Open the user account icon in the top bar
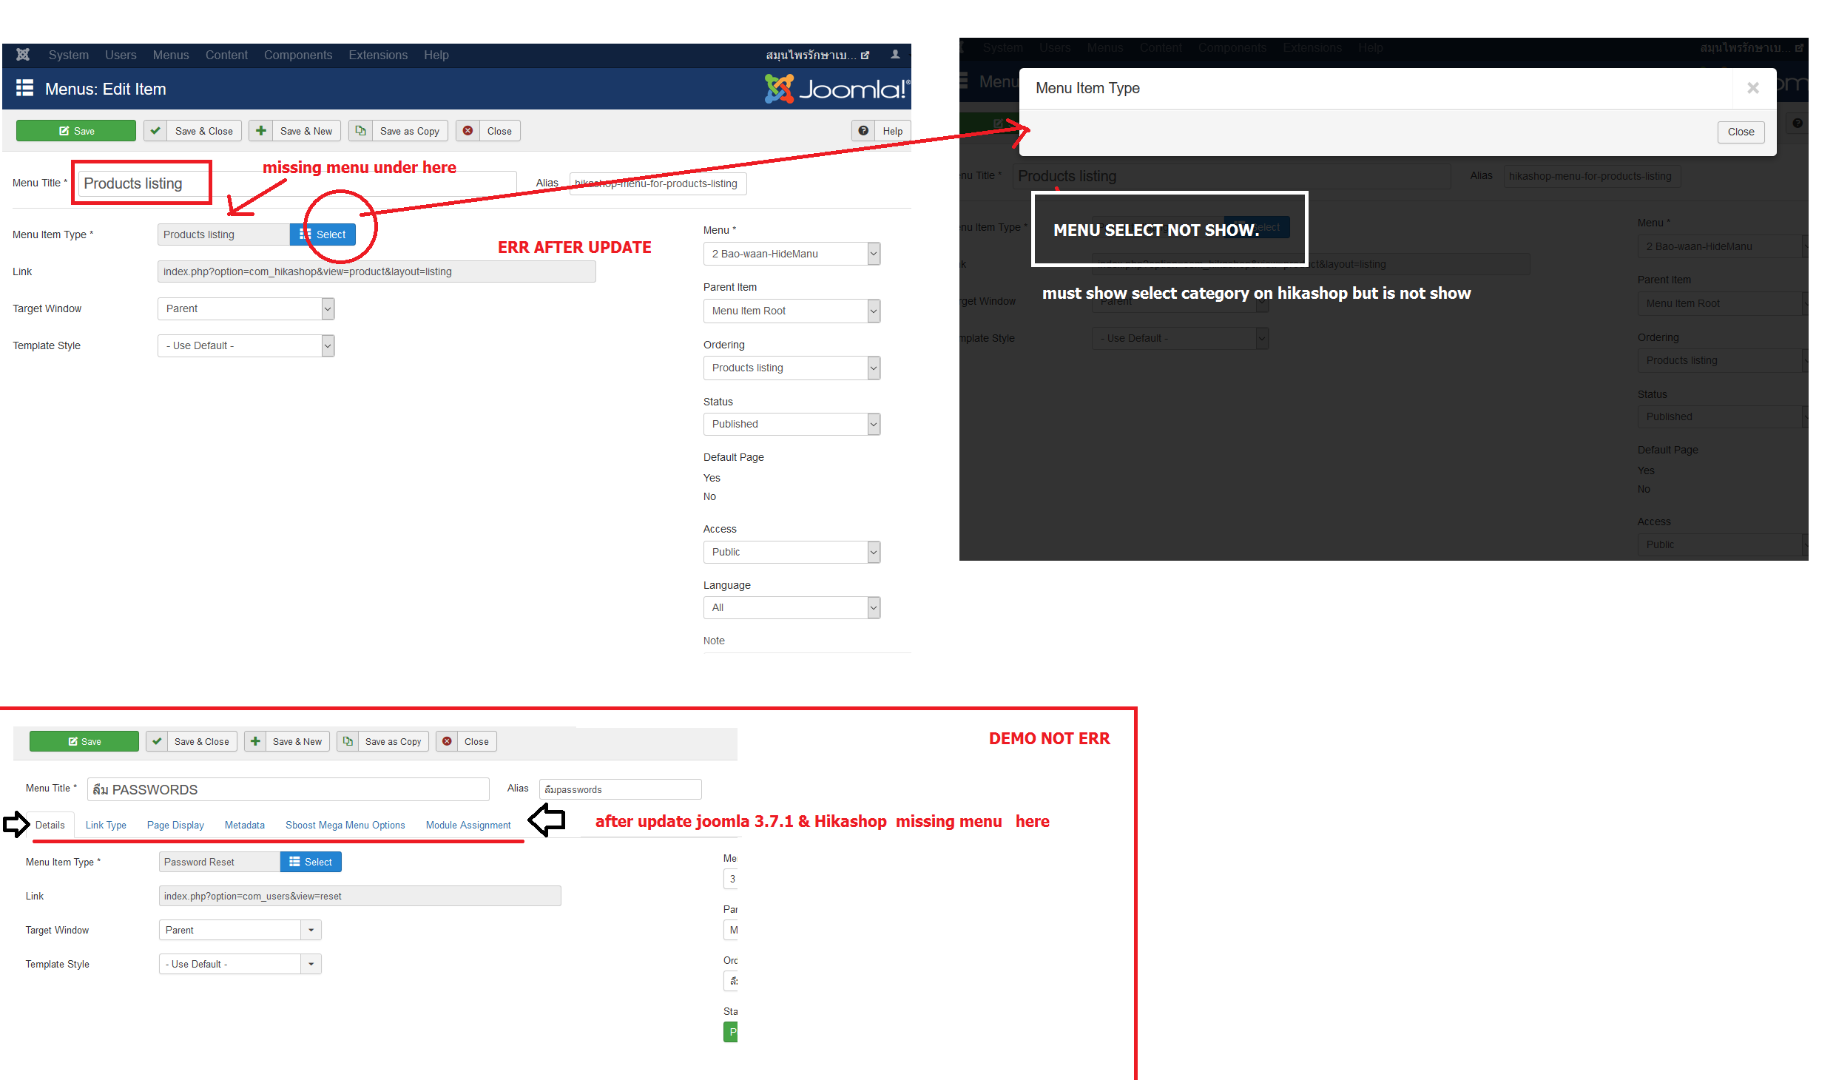This screenshot has height=1080, width=1843. (895, 55)
